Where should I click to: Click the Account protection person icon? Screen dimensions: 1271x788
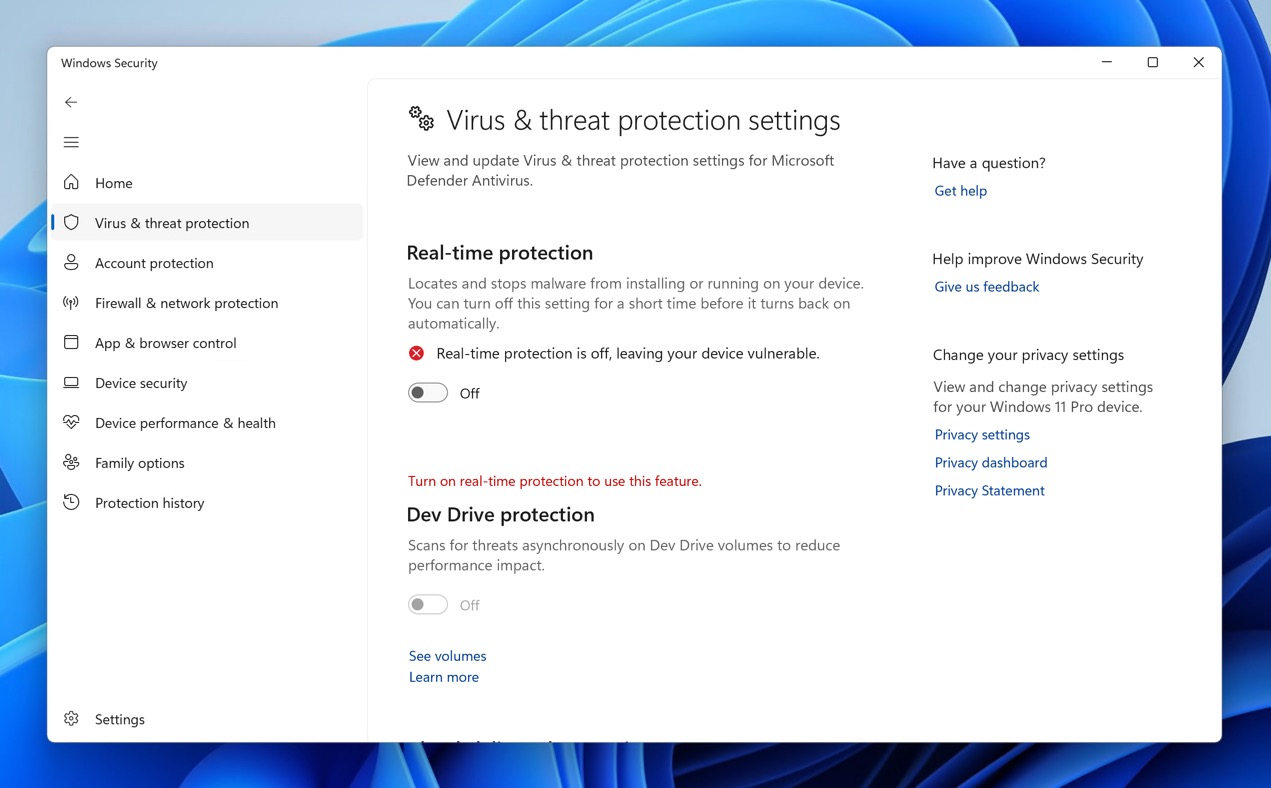71,262
